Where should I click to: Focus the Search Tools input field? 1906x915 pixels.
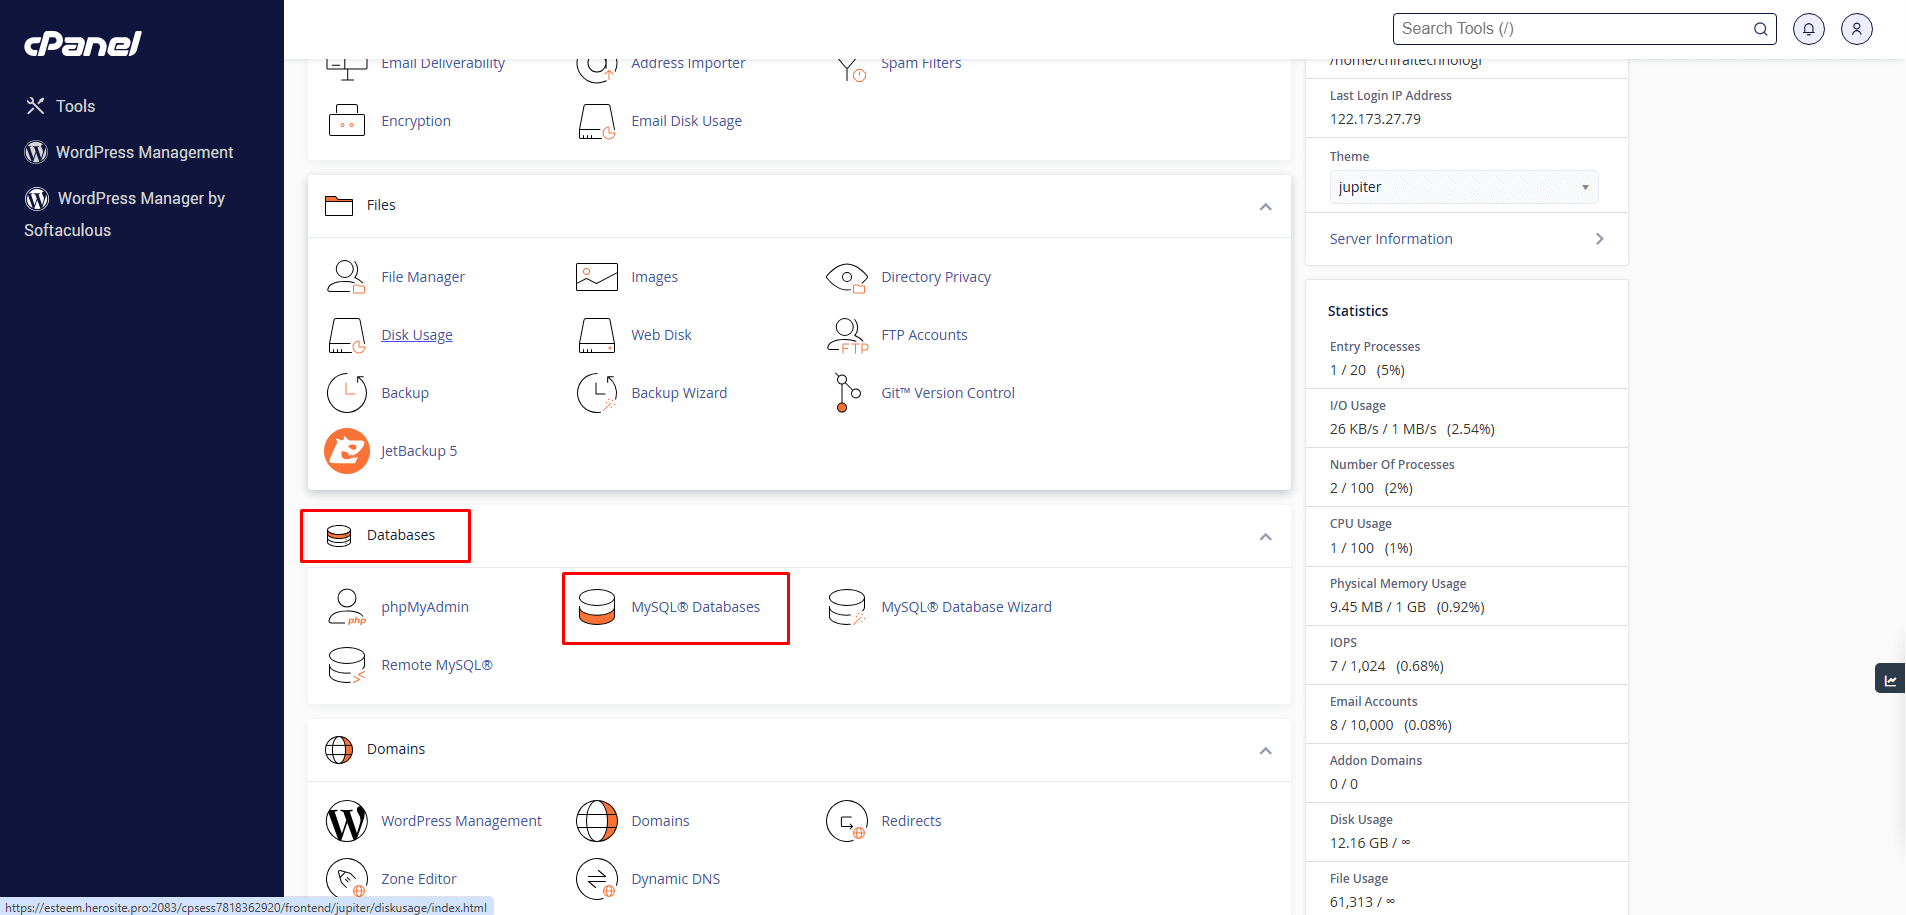click(x=1573, y=29)
